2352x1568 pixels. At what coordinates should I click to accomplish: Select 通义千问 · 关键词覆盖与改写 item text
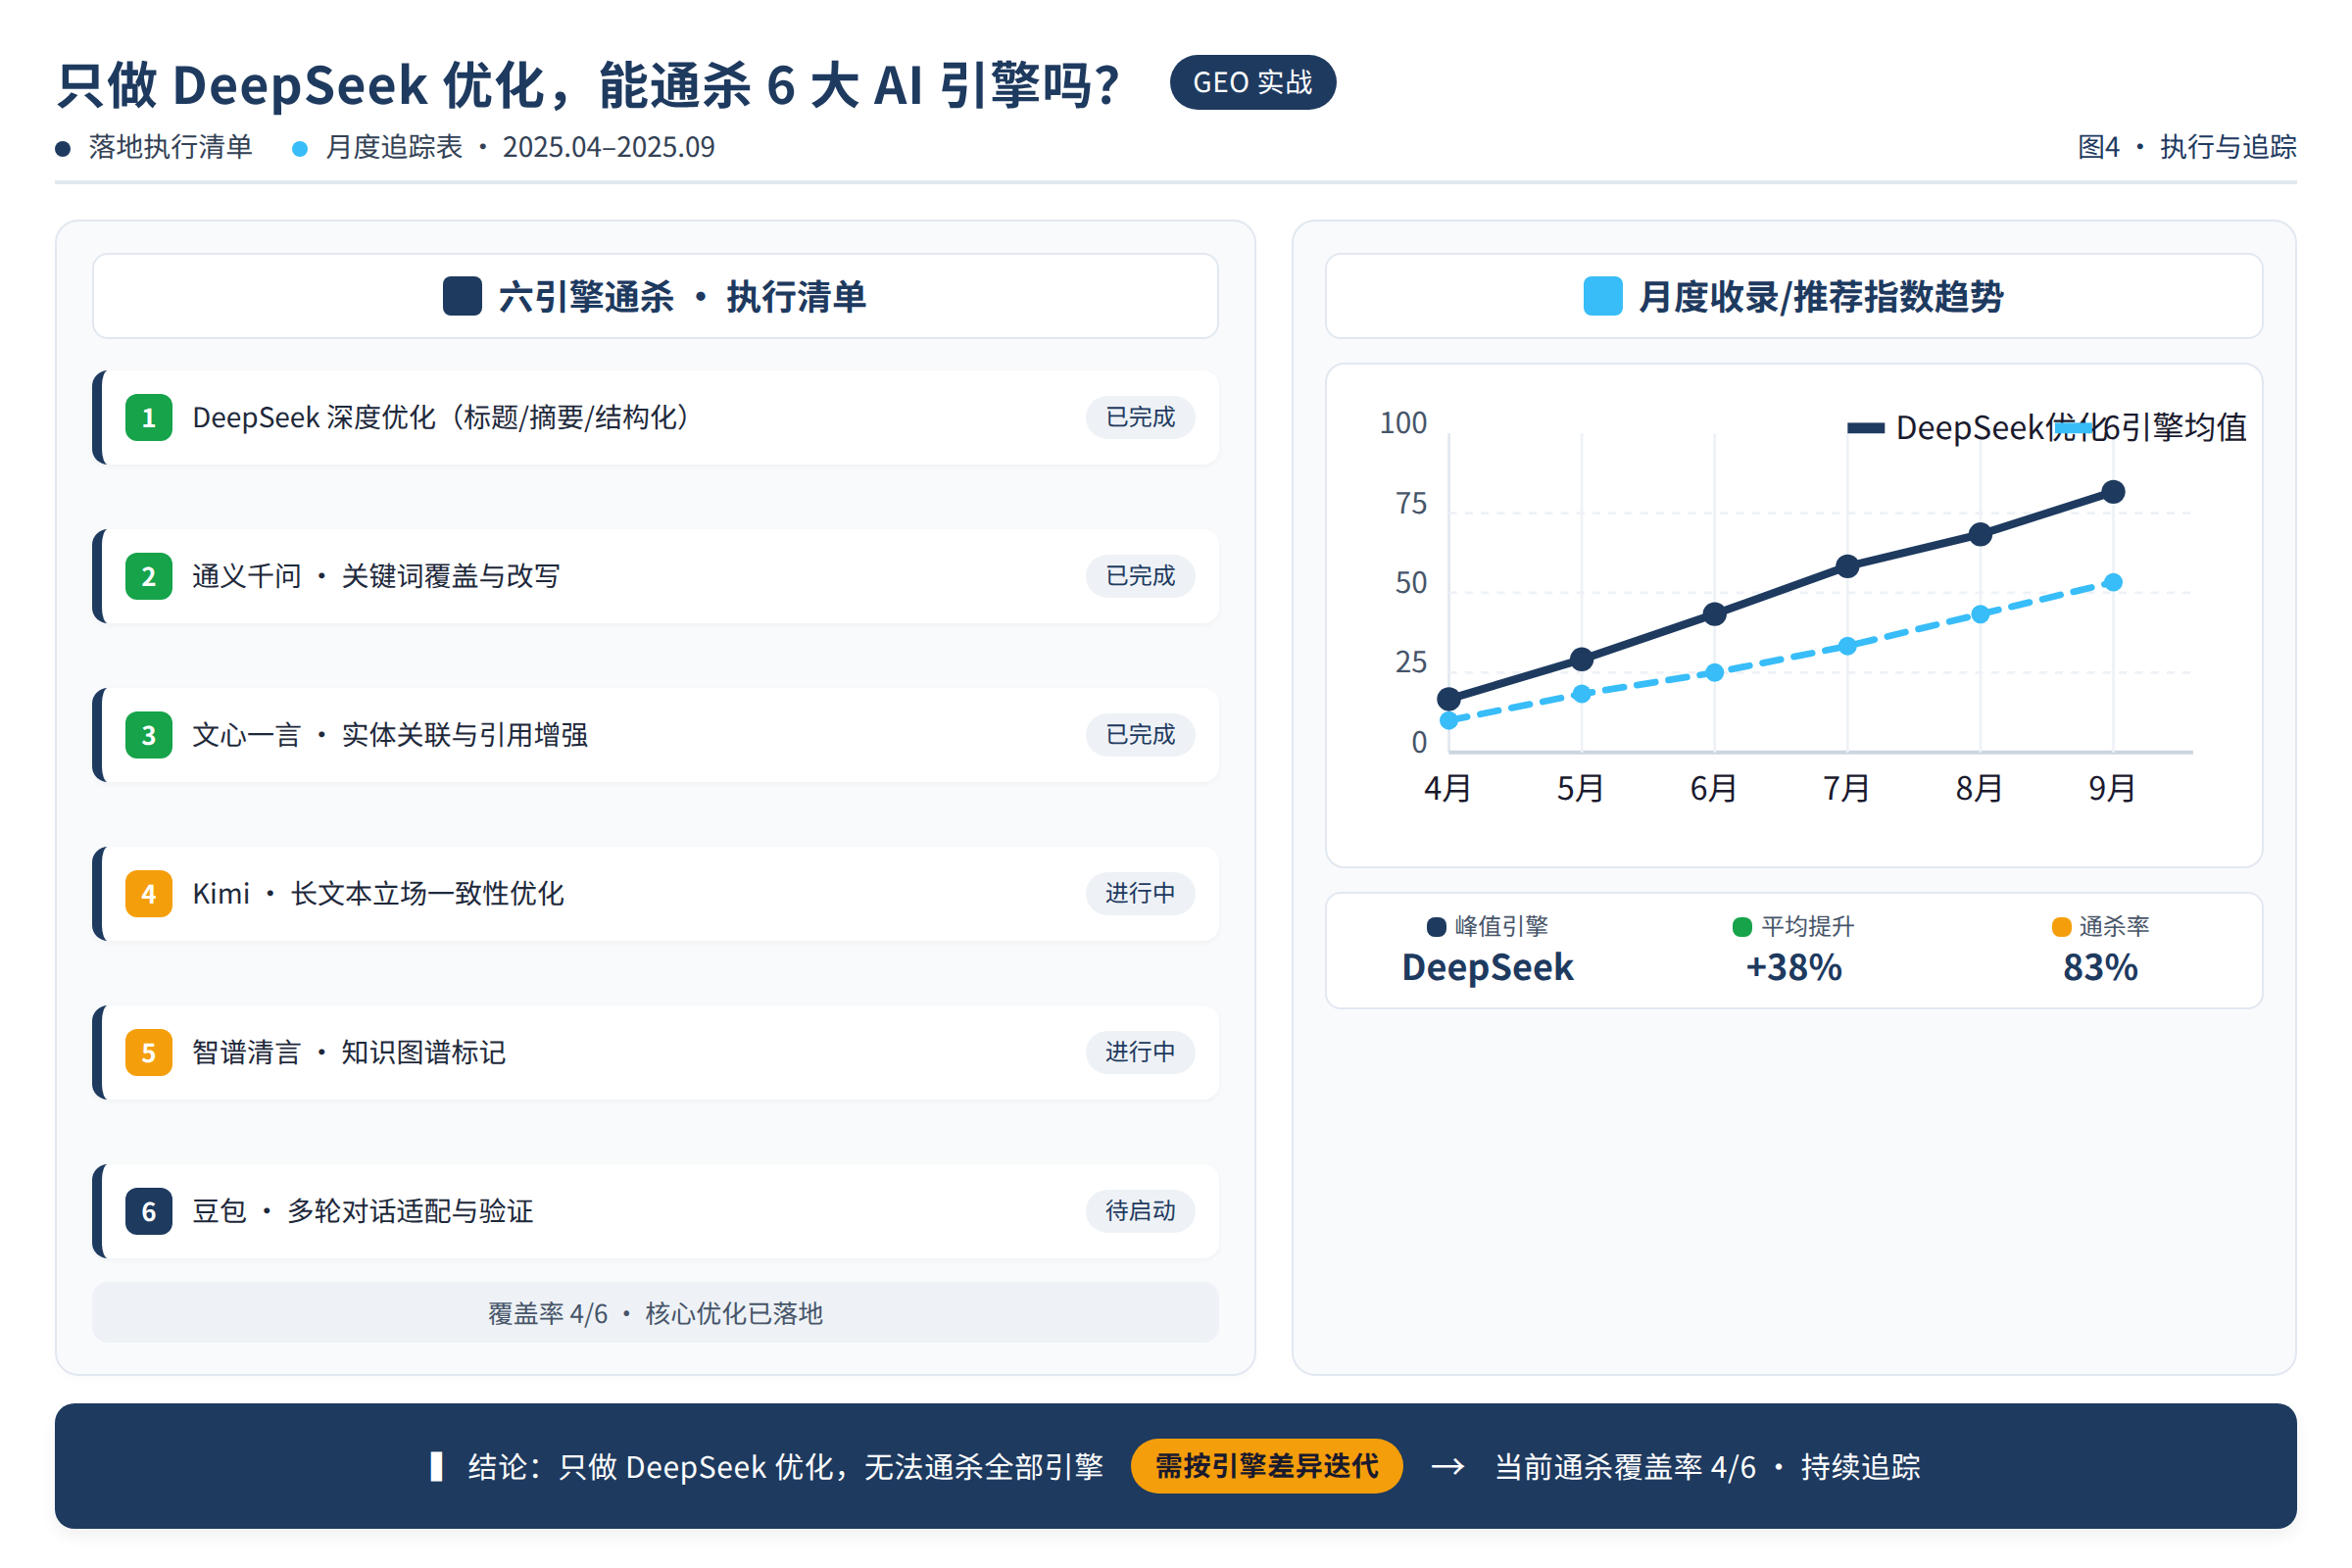point(376,577)
